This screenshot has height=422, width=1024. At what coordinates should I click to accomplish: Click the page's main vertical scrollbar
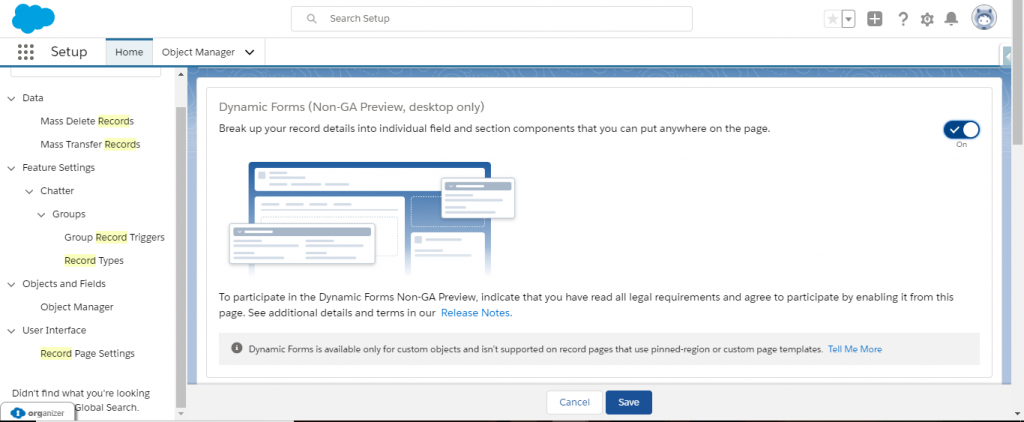click(1018, 72)
